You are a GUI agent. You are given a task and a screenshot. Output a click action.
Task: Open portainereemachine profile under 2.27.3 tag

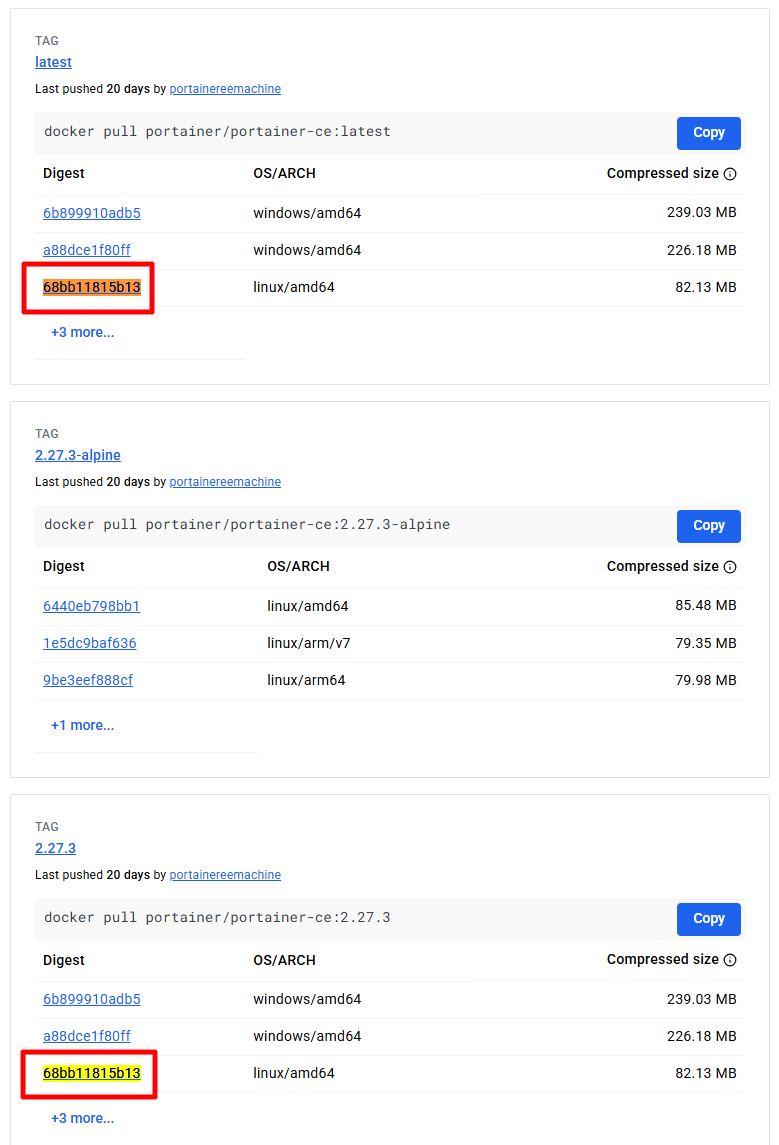[225, 875]
